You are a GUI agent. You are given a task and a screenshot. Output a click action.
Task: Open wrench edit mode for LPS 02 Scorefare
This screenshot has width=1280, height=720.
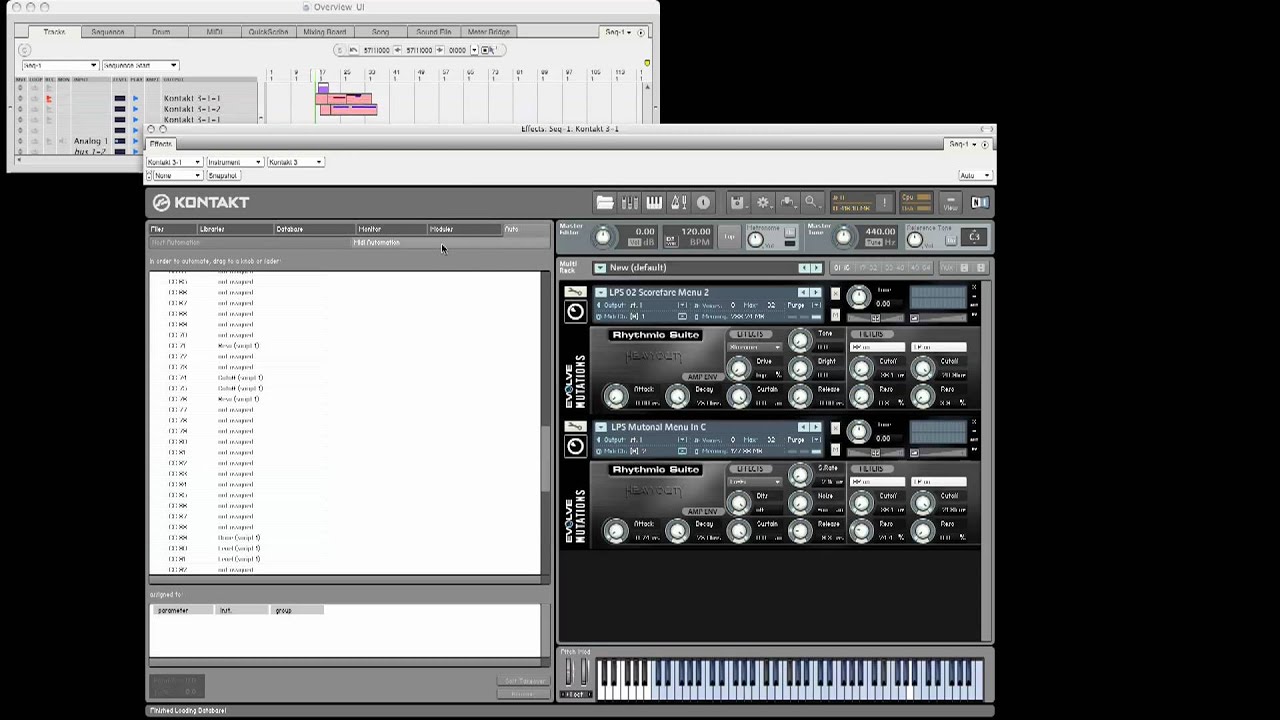[x=575, y=292]
